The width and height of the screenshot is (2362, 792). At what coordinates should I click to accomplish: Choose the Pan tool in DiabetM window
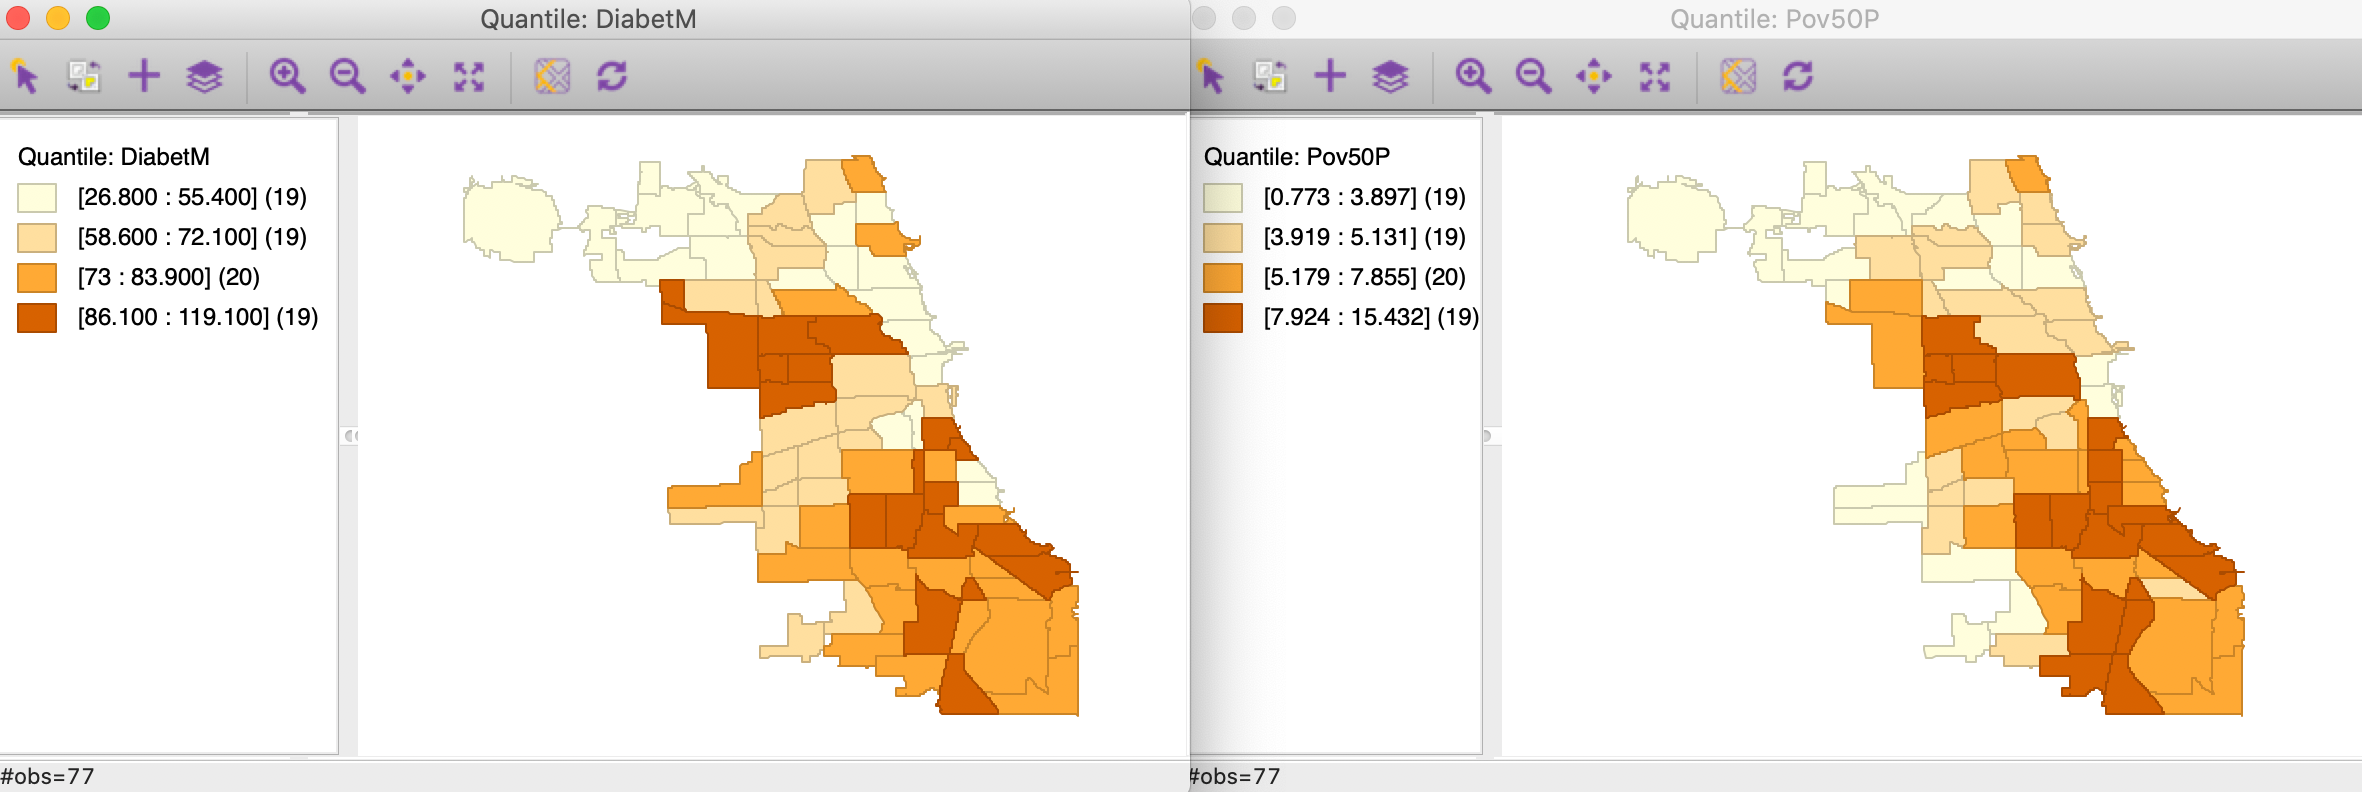coord(408,76)
